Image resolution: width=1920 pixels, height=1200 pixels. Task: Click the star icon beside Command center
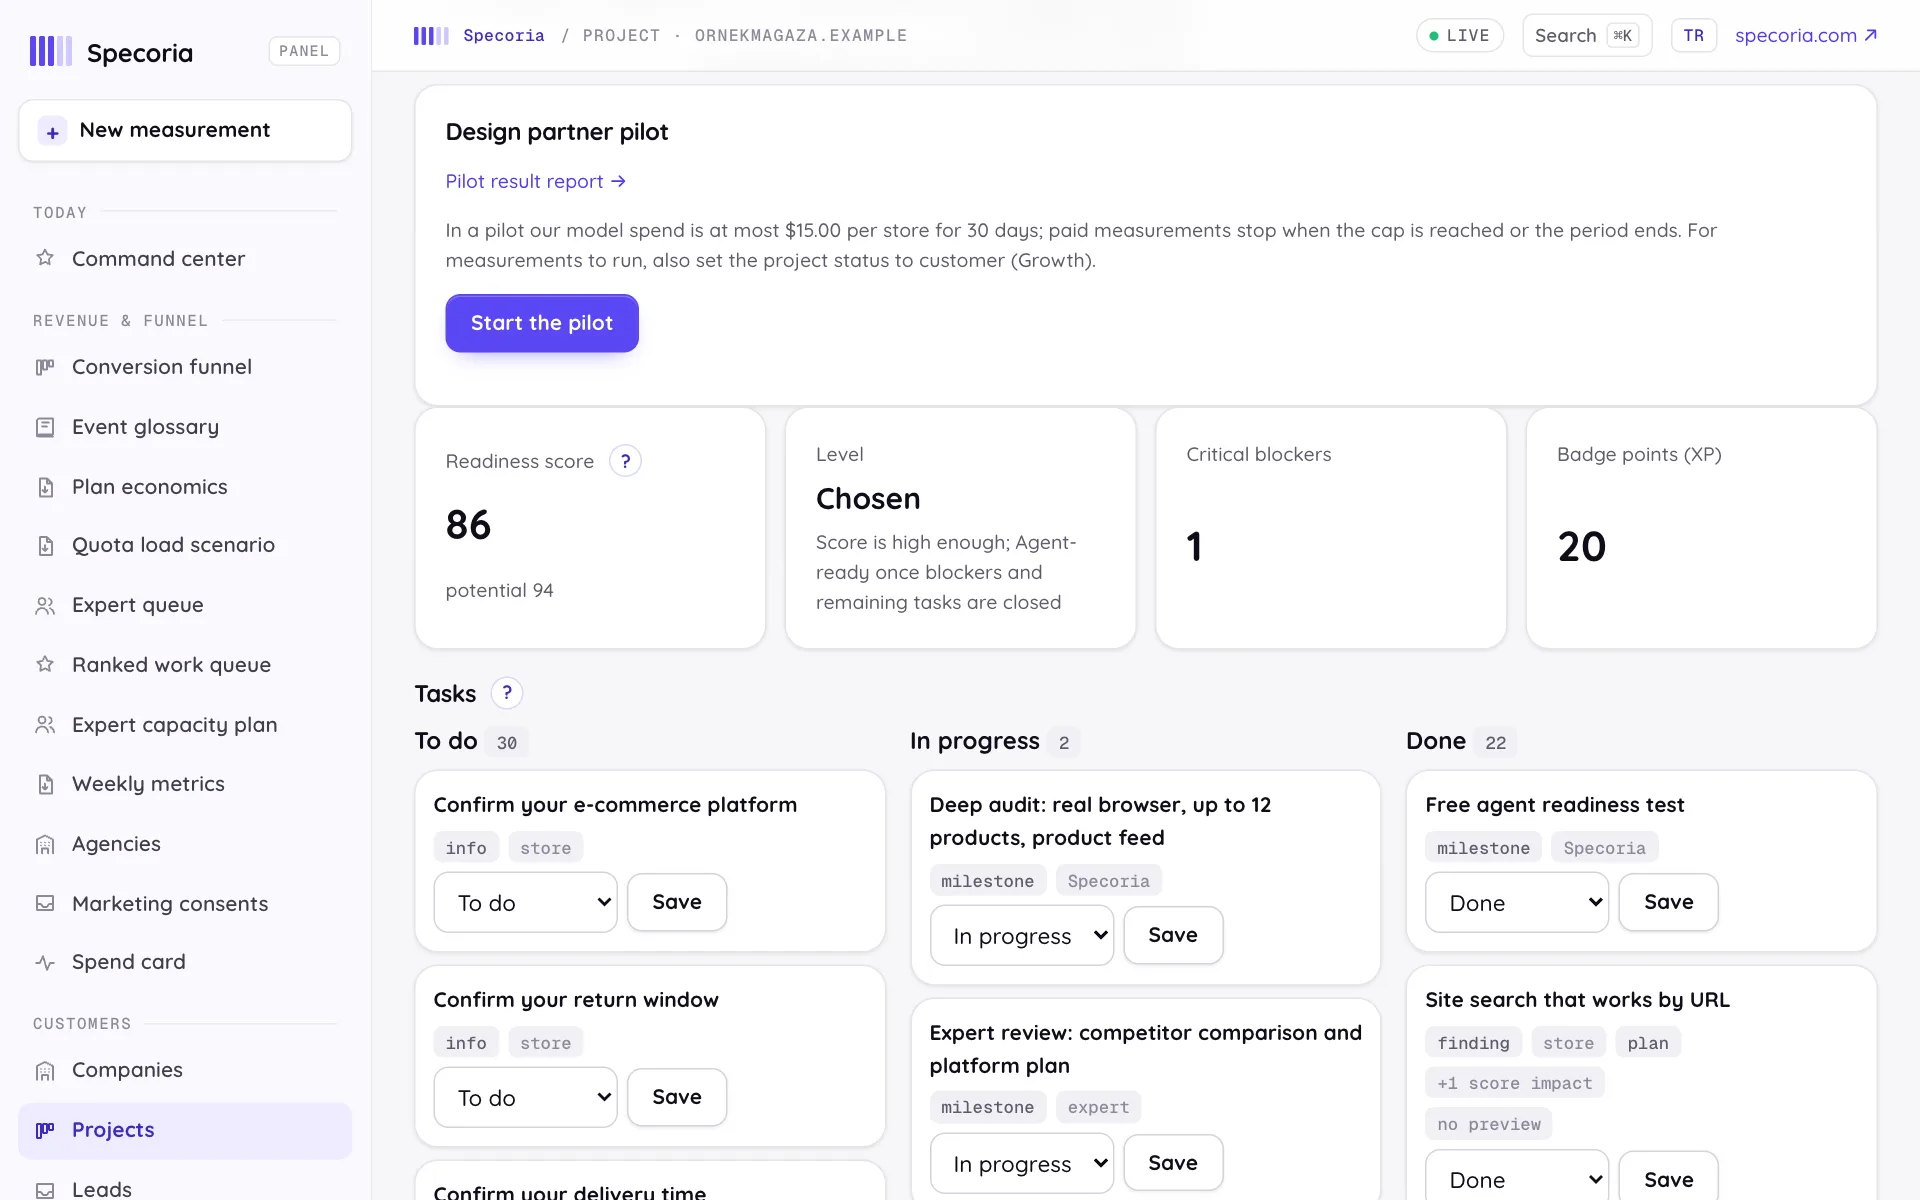point(45,258)
